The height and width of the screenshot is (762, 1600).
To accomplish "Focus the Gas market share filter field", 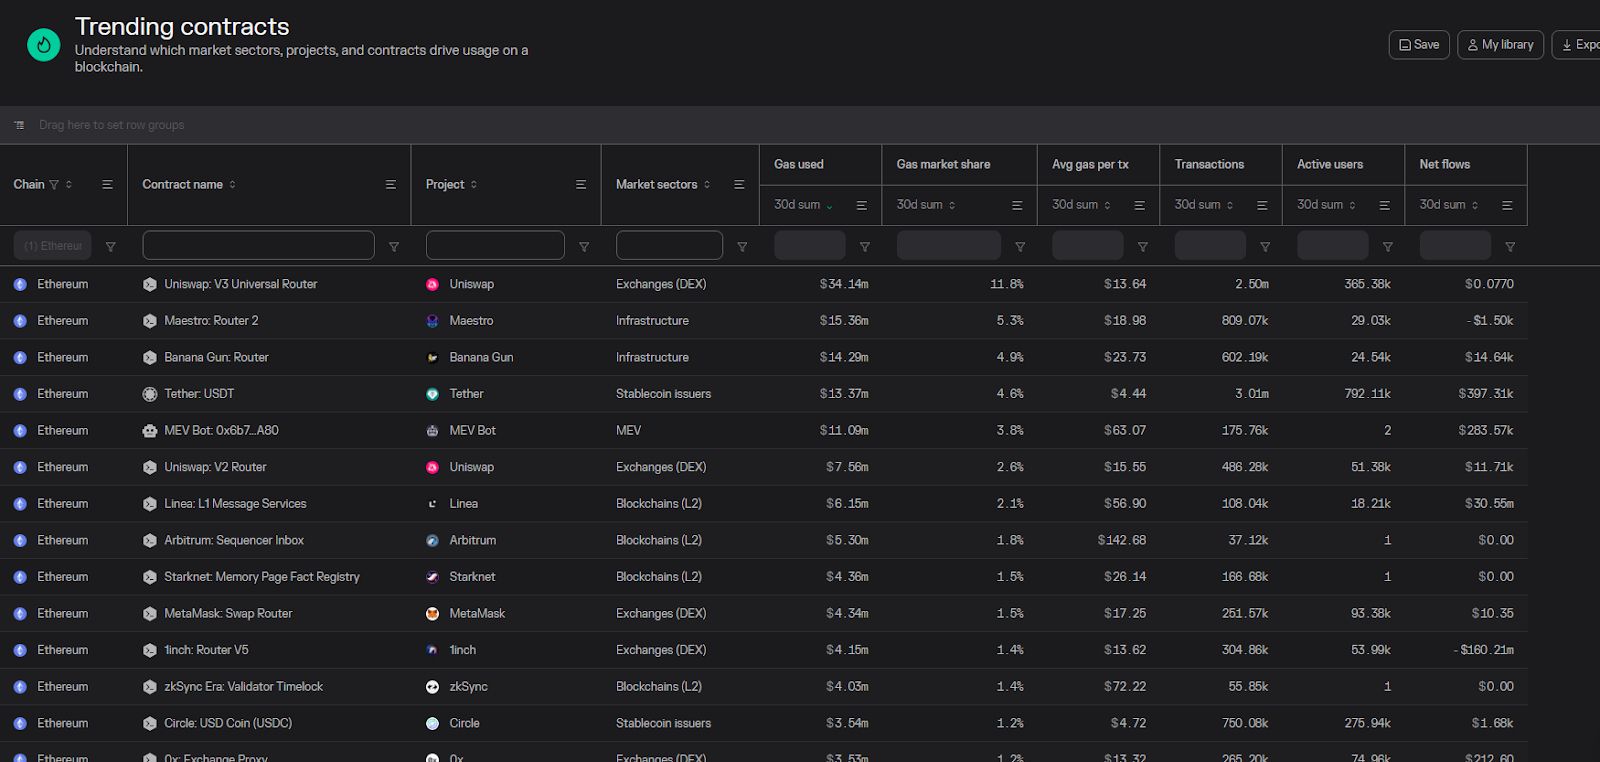I will [x=949, y=246].
